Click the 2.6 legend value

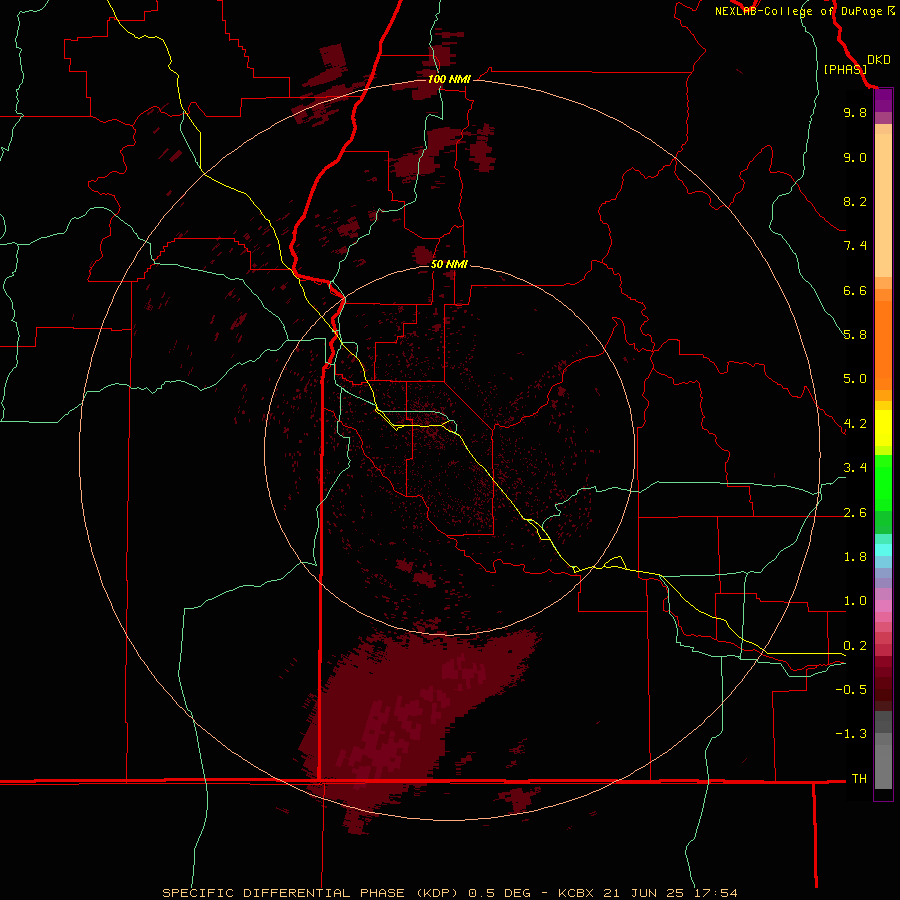(855, 513)
